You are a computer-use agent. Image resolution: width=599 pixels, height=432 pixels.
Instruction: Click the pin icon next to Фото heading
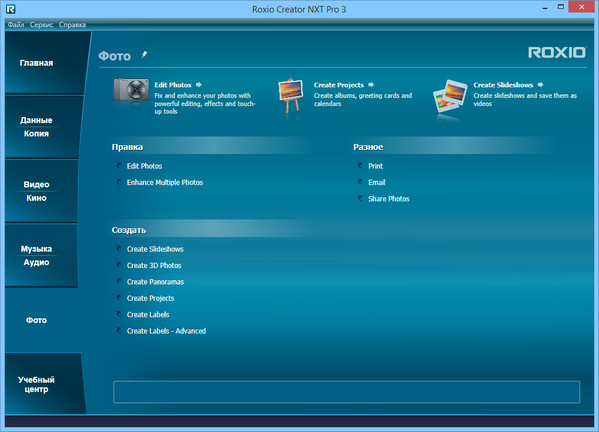point(144,55)
